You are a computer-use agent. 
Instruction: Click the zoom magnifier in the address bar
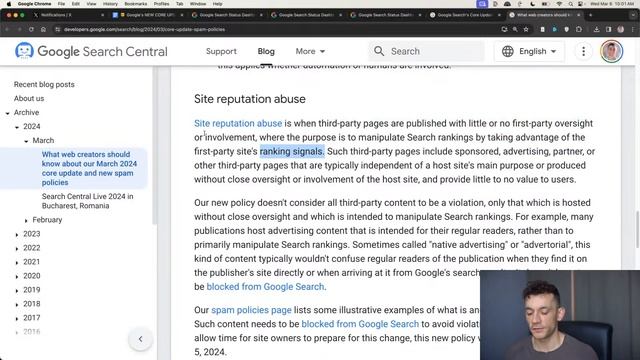click(515, 29)
